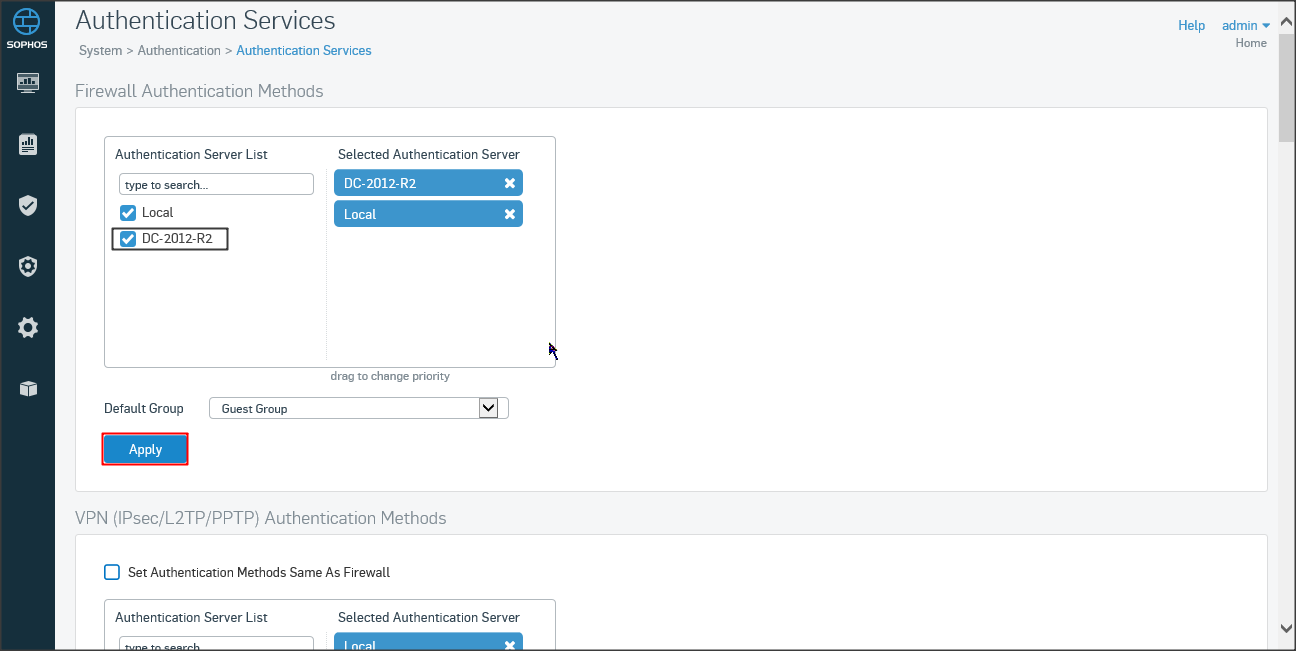Open the Default Group dropdown
Viewport: 1296px width, 651px height.
point(358,408)
